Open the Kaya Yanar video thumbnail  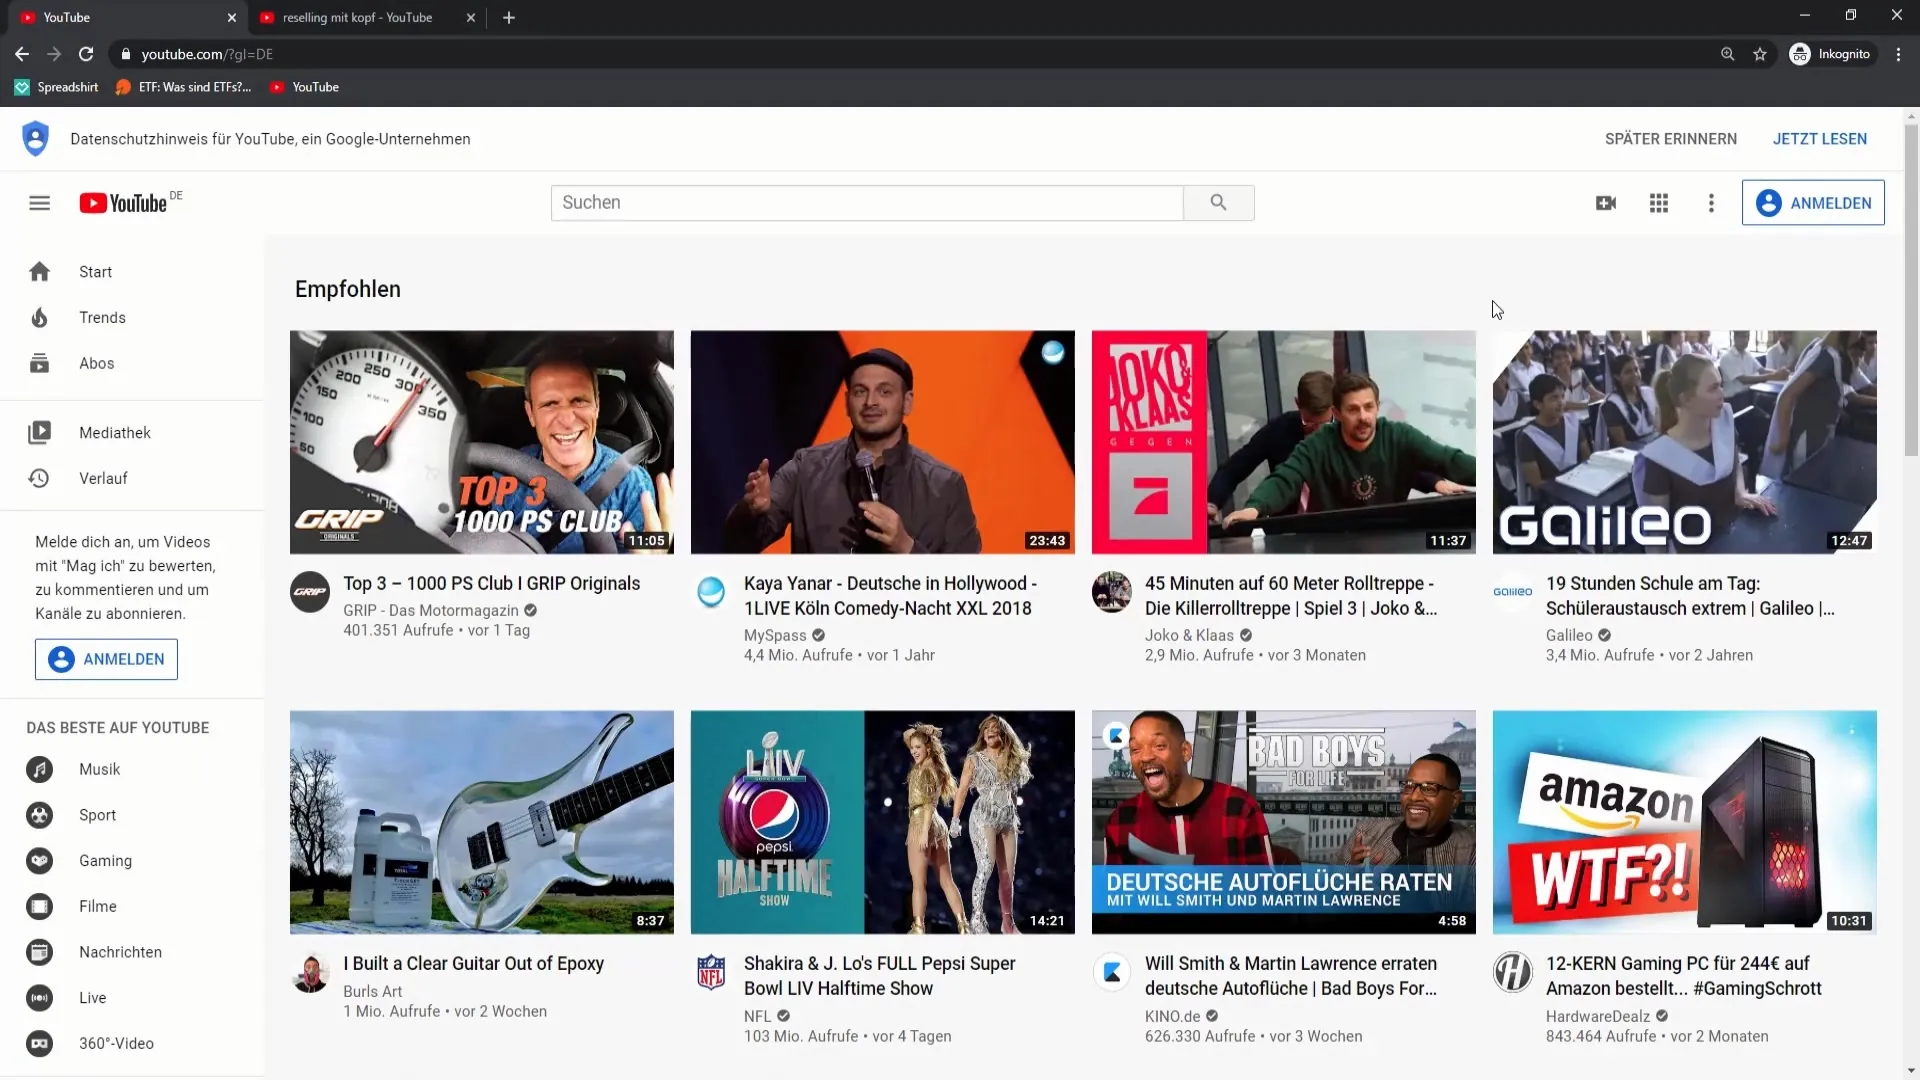tap(883, 442)
